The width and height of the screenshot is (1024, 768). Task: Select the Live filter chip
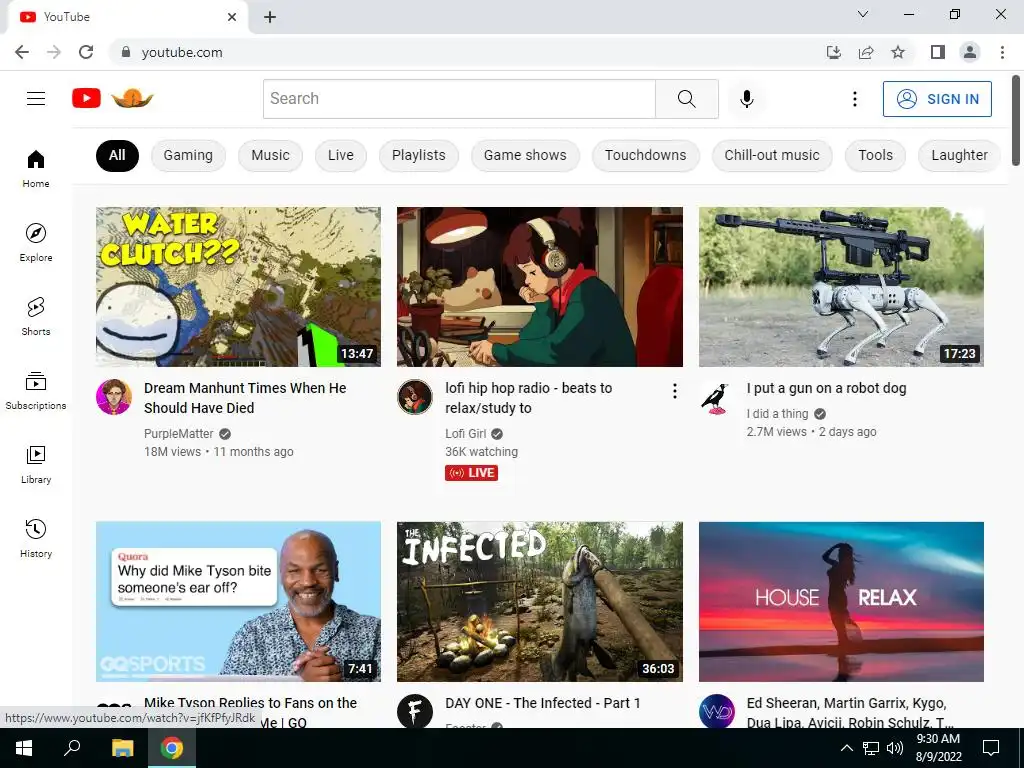tap(341, 155)
